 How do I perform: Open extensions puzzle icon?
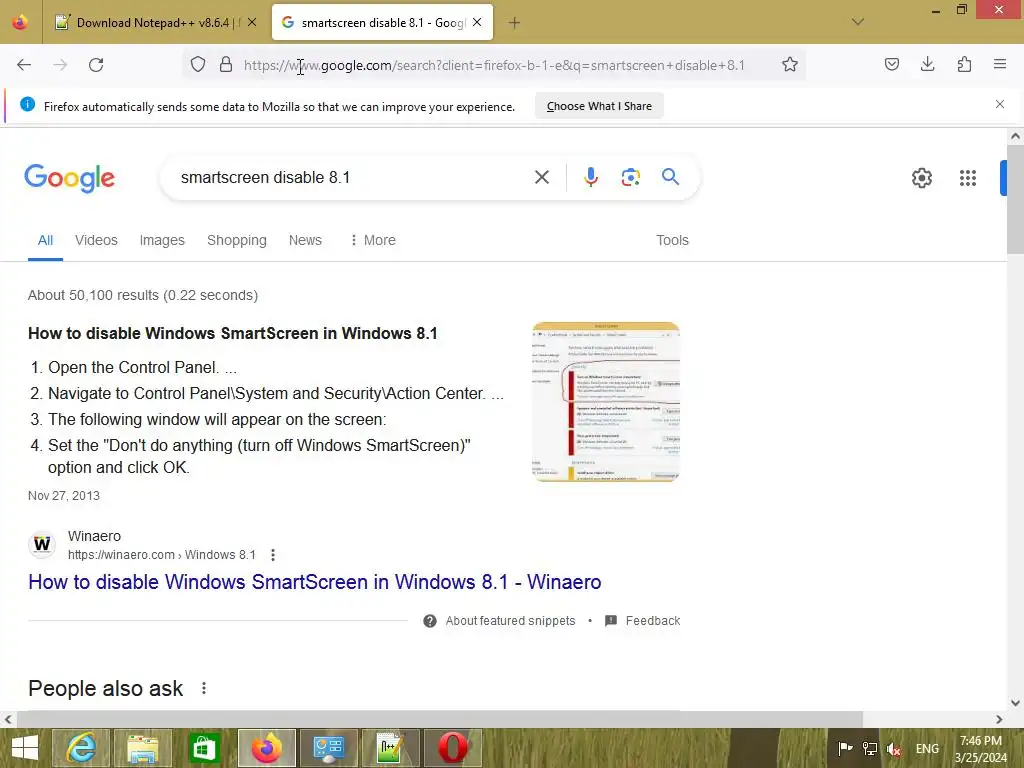point(964,64)
